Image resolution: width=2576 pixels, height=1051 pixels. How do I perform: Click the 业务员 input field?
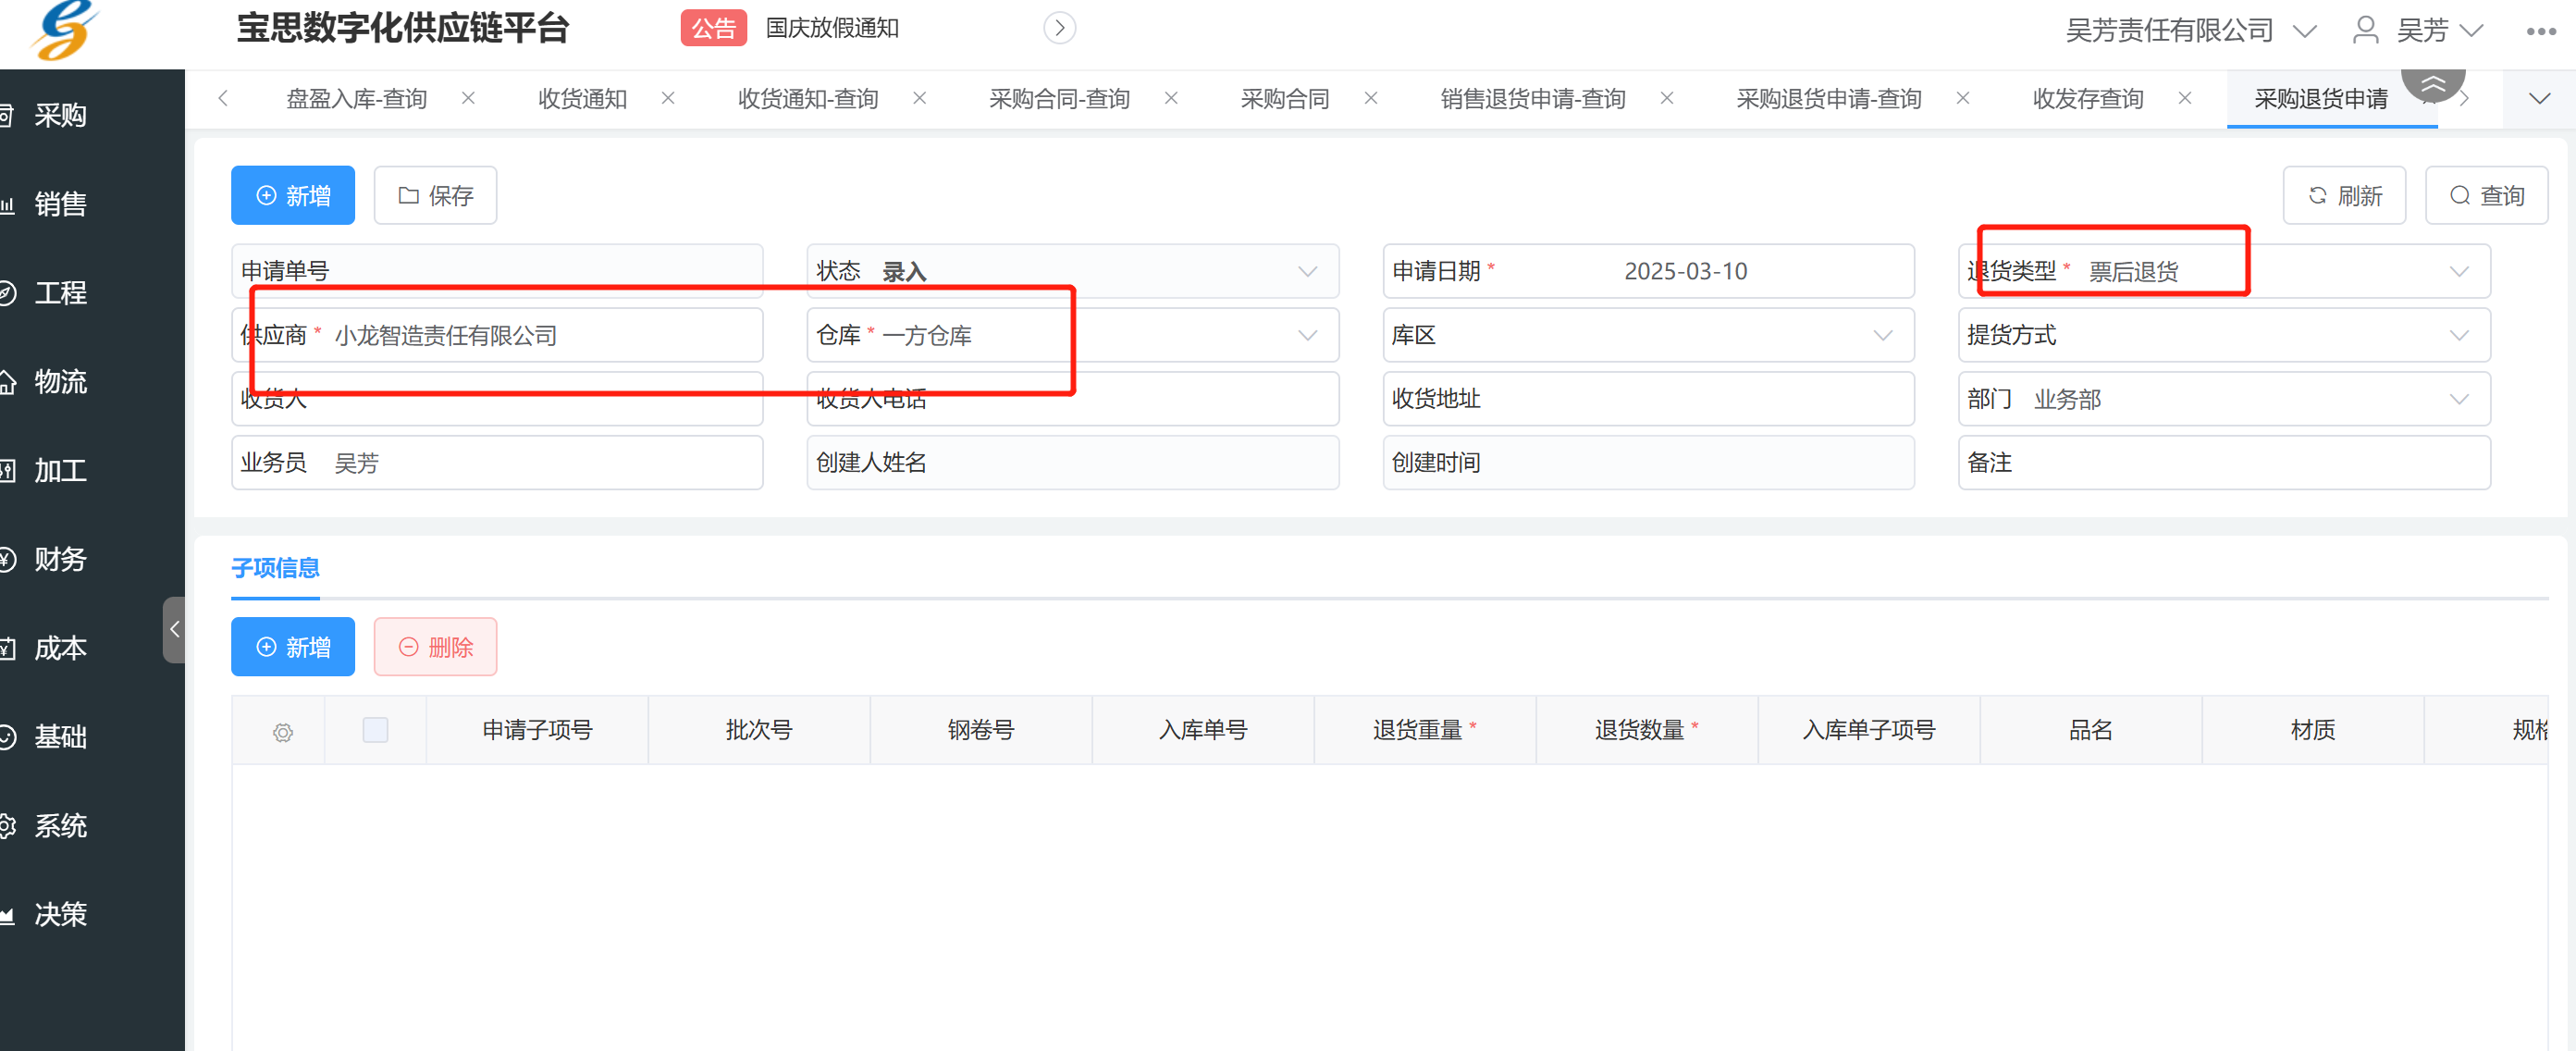click(x=497, y=463)
